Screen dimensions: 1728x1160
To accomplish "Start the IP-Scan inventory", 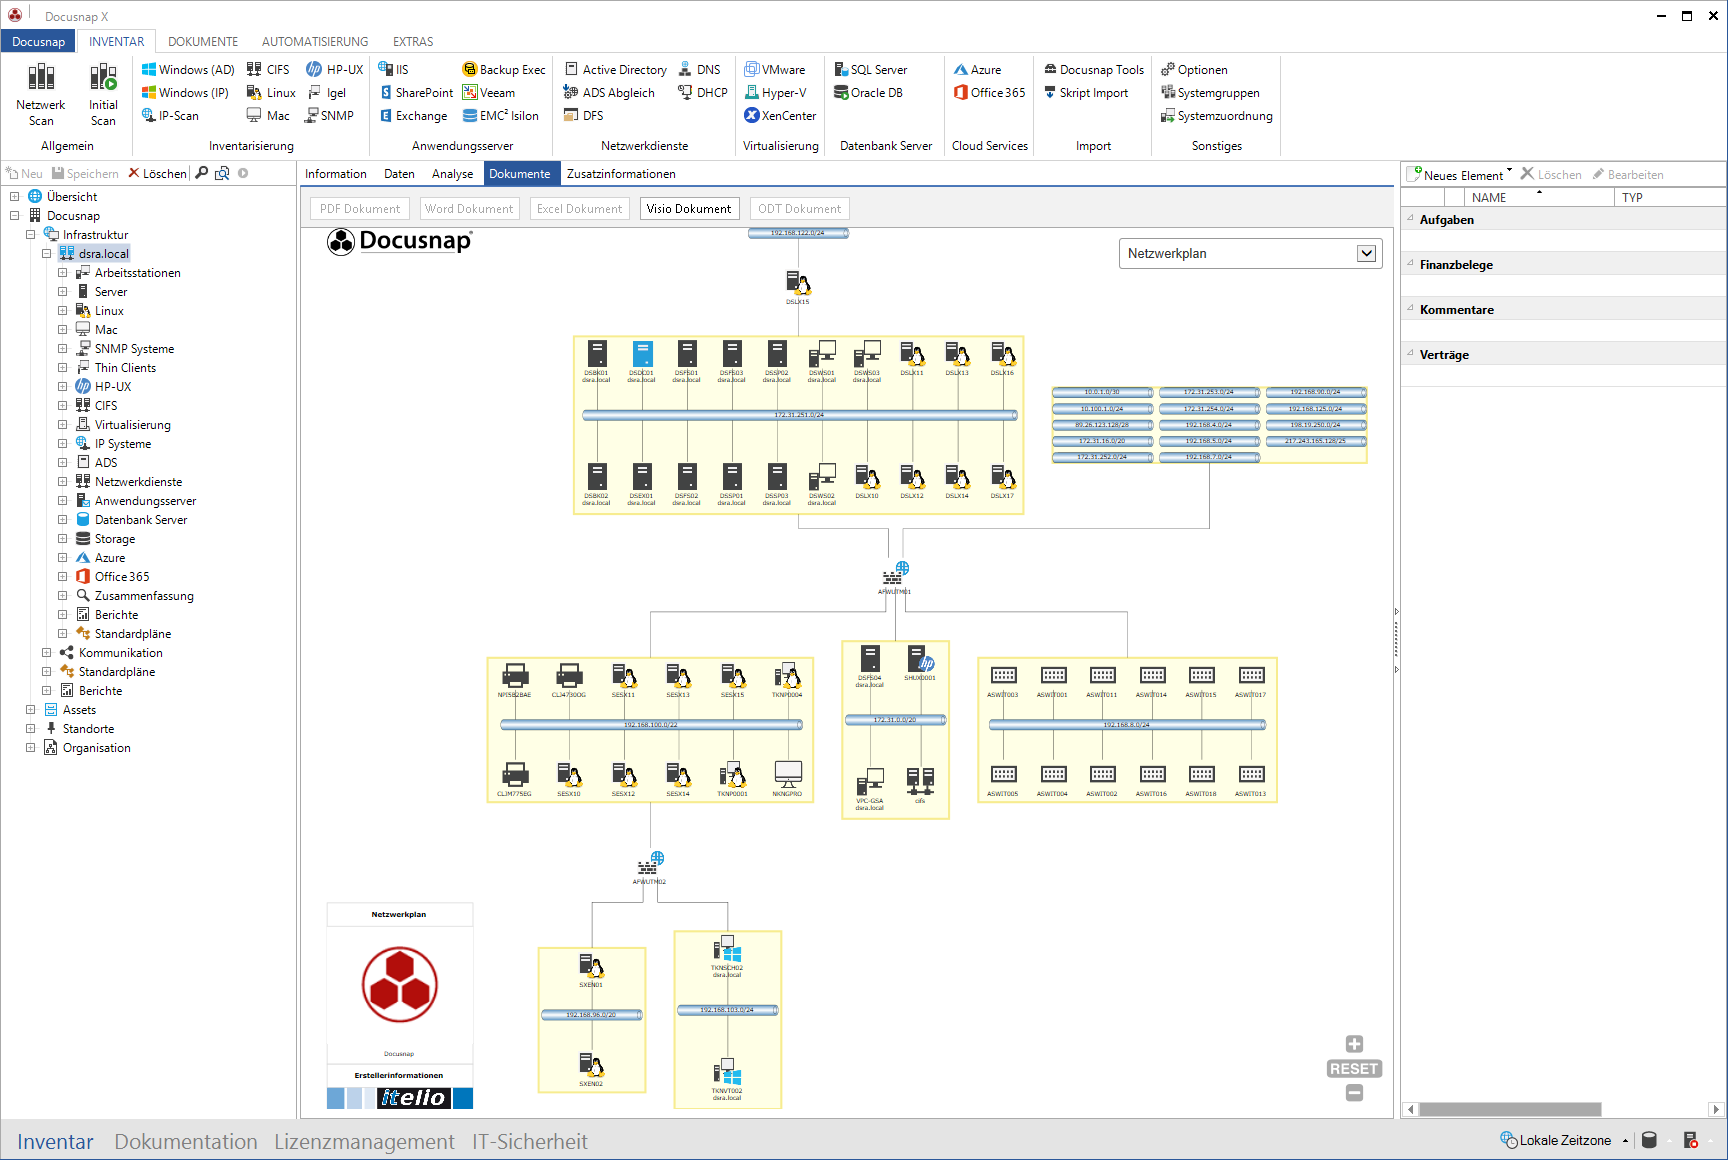I will [170, 115].
